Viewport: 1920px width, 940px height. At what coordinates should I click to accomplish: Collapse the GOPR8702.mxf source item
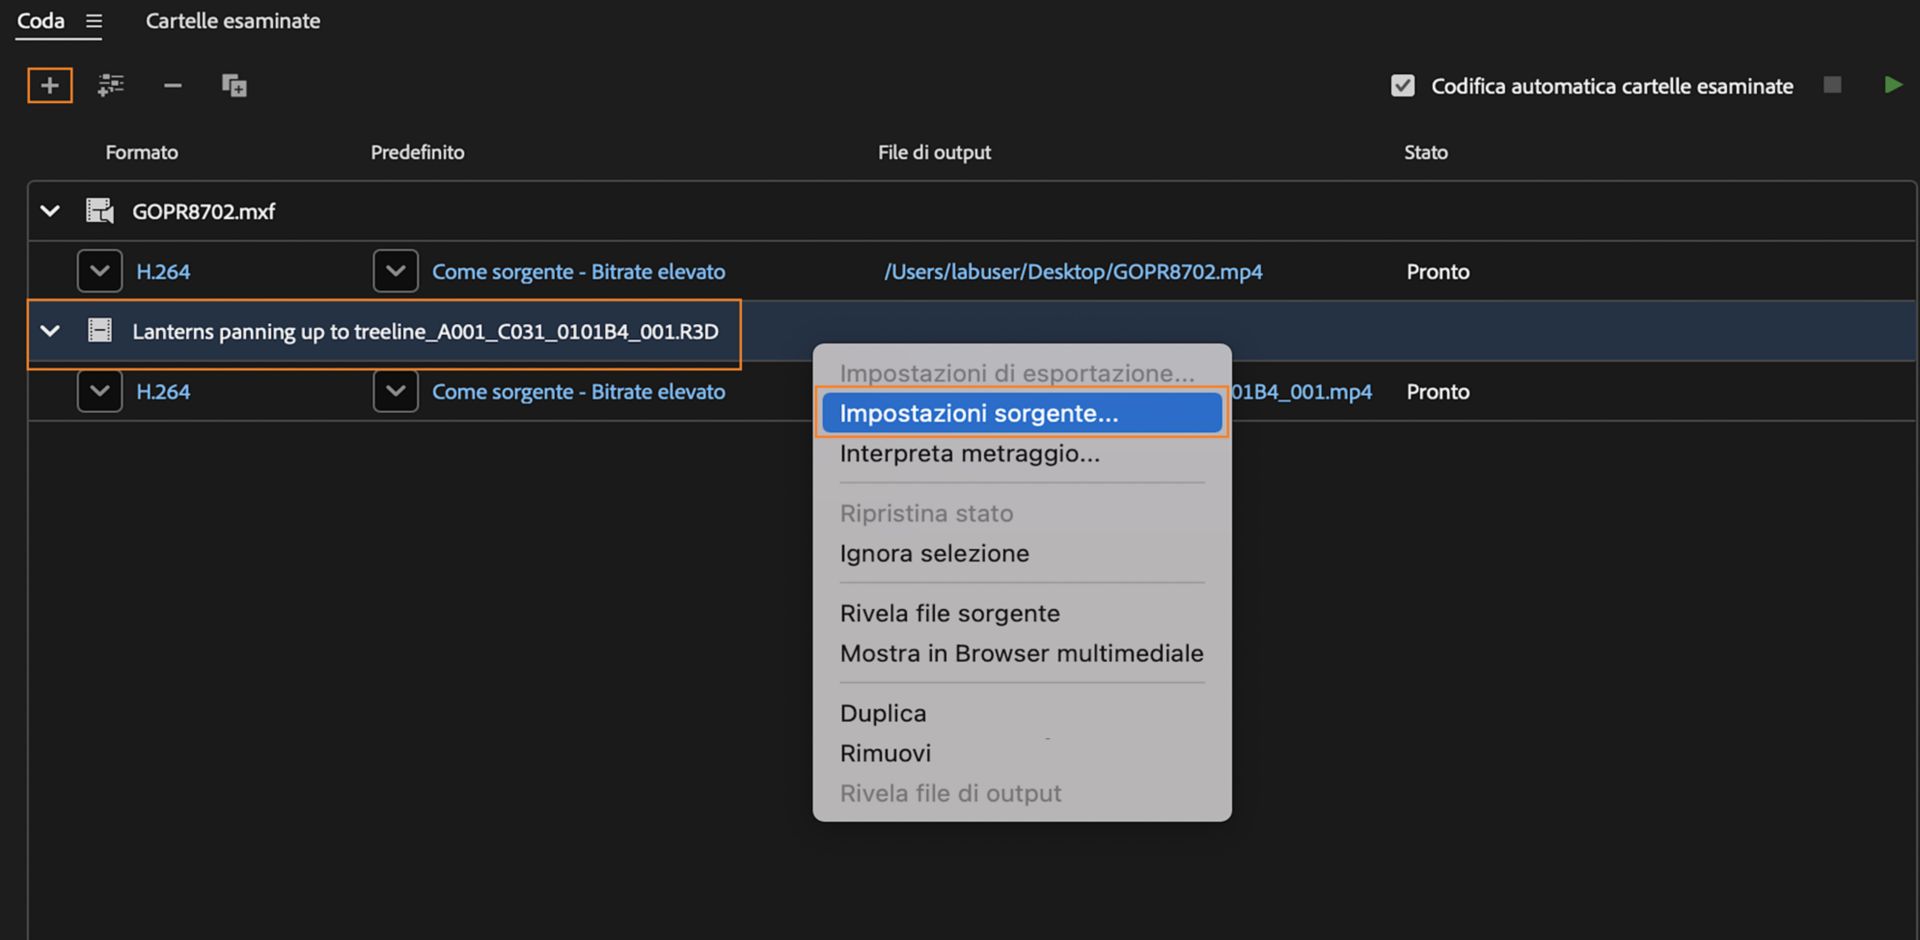coord(50,211)
